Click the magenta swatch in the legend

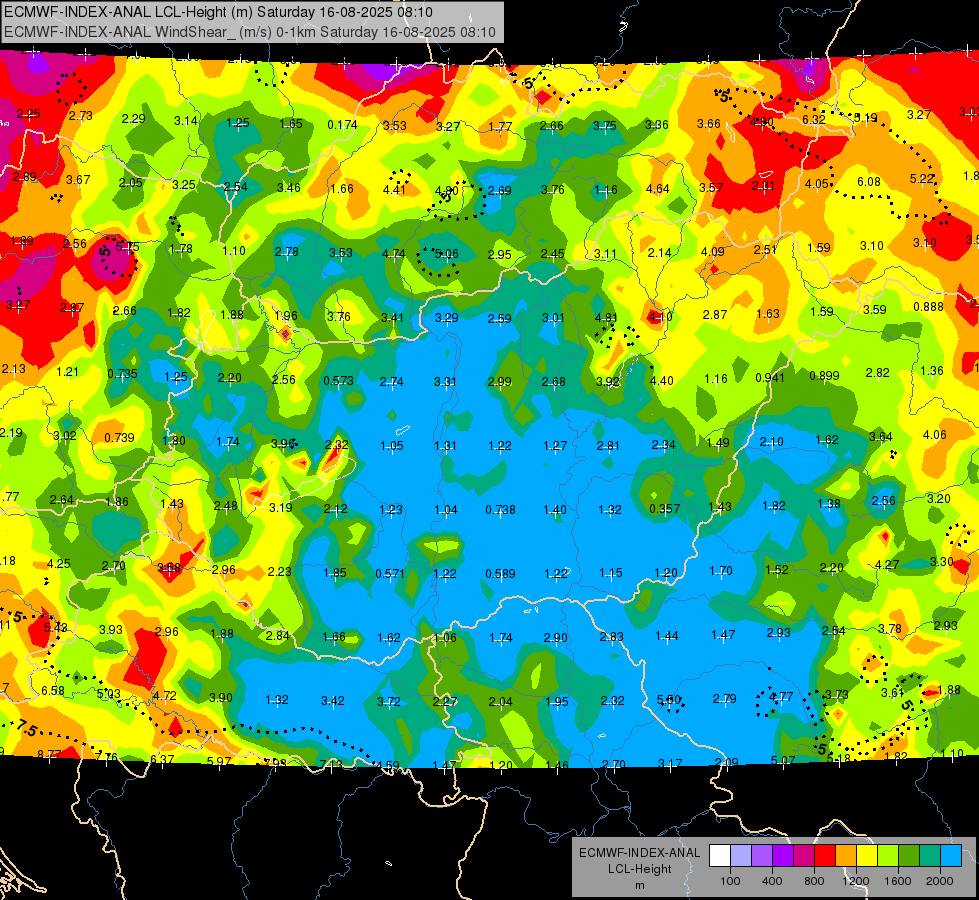804,855
